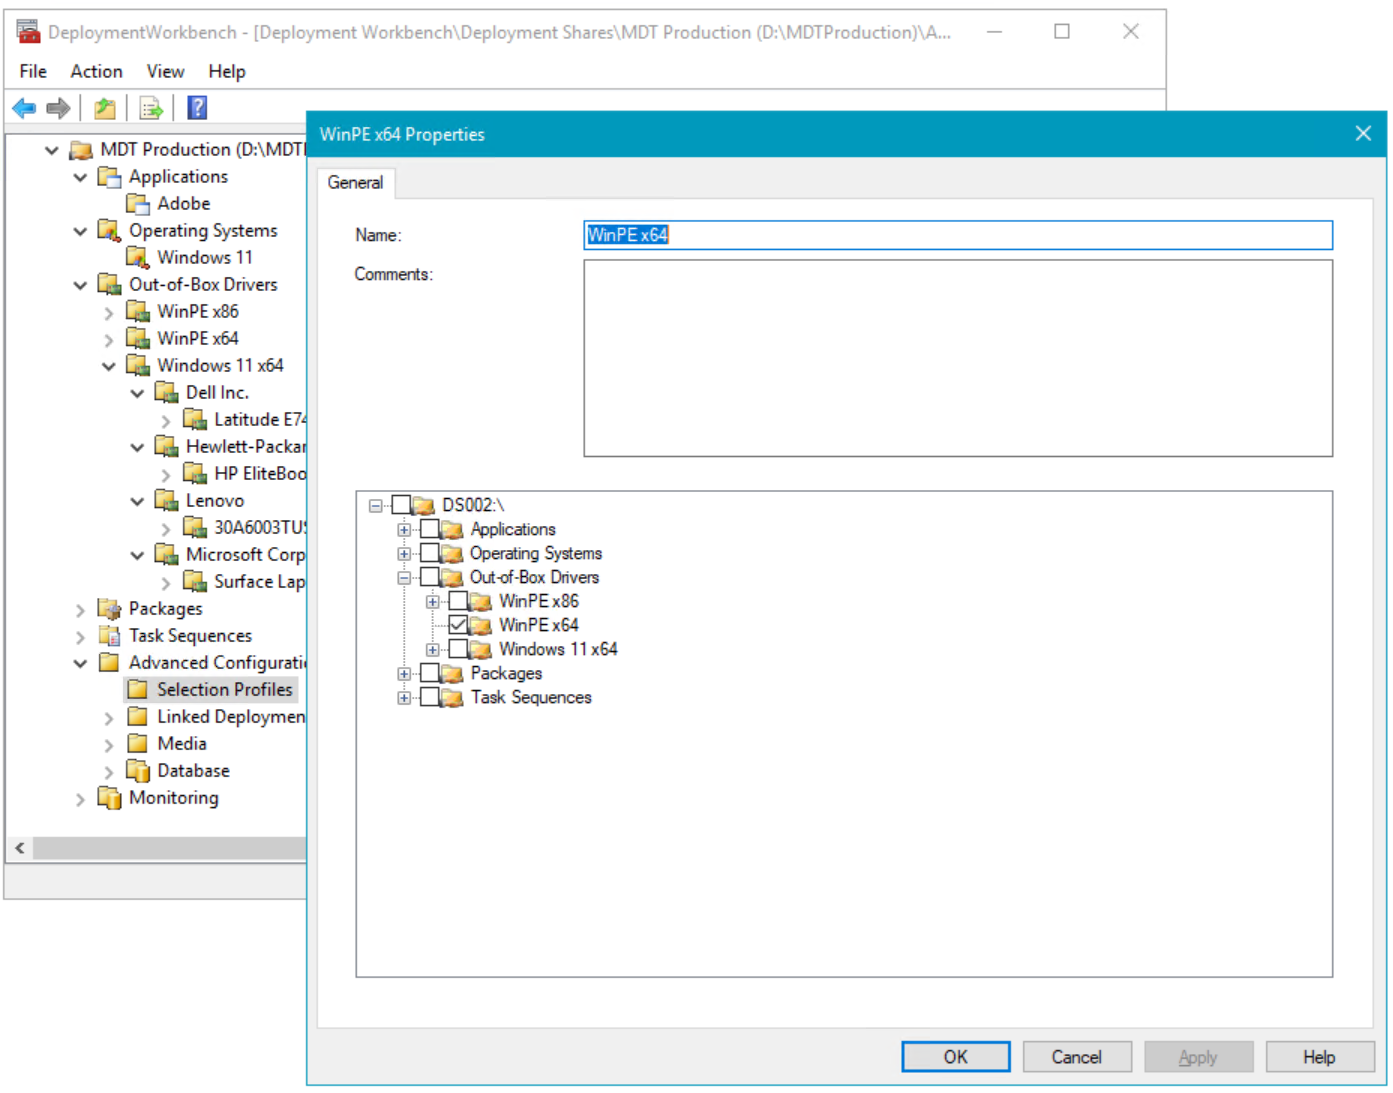
Task: Click inside the Comments text box
Action: (957, 358)
